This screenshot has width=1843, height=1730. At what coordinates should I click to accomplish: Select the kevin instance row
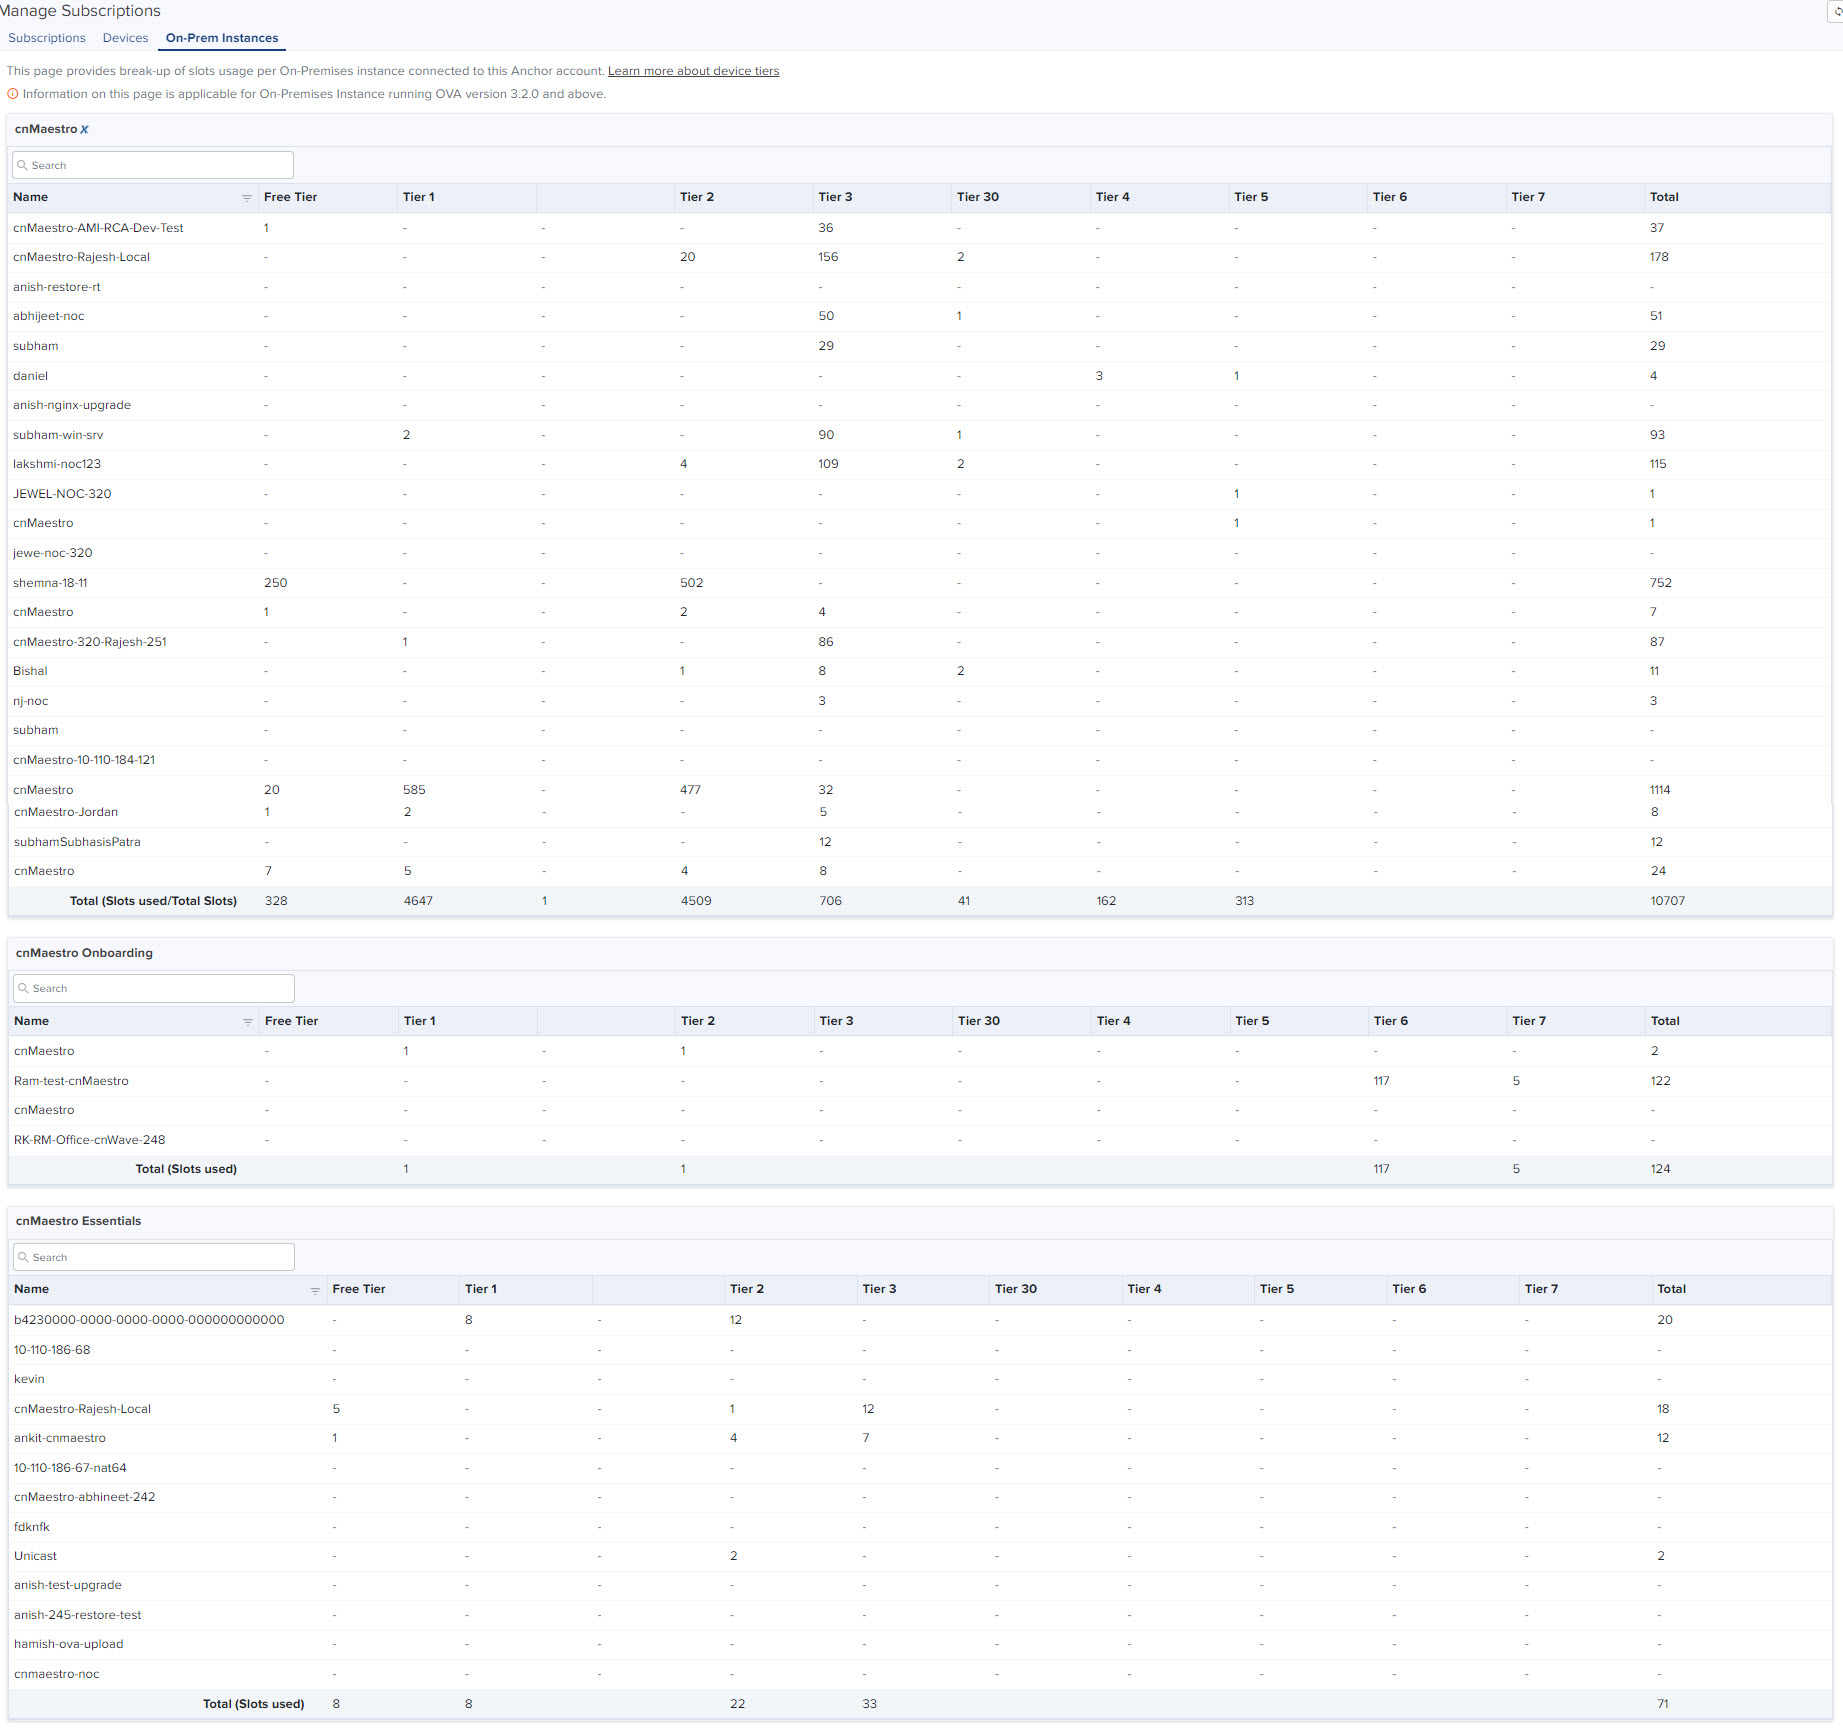tap(920, 1379)
